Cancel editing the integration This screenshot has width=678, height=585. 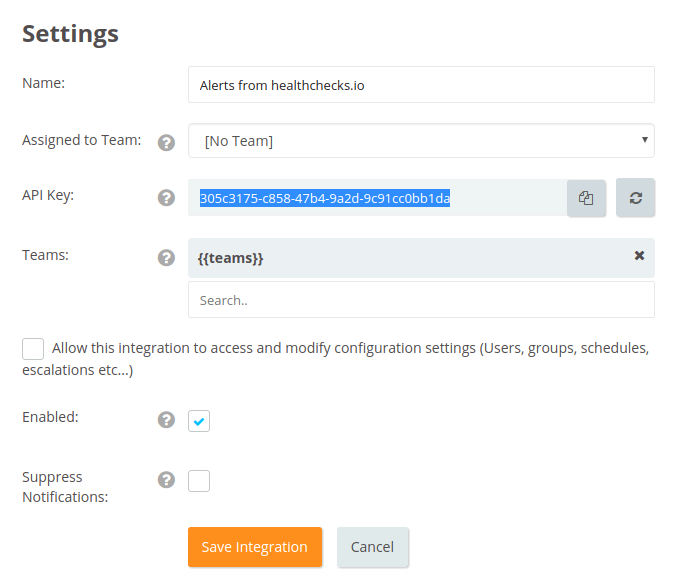click(372, 547)
